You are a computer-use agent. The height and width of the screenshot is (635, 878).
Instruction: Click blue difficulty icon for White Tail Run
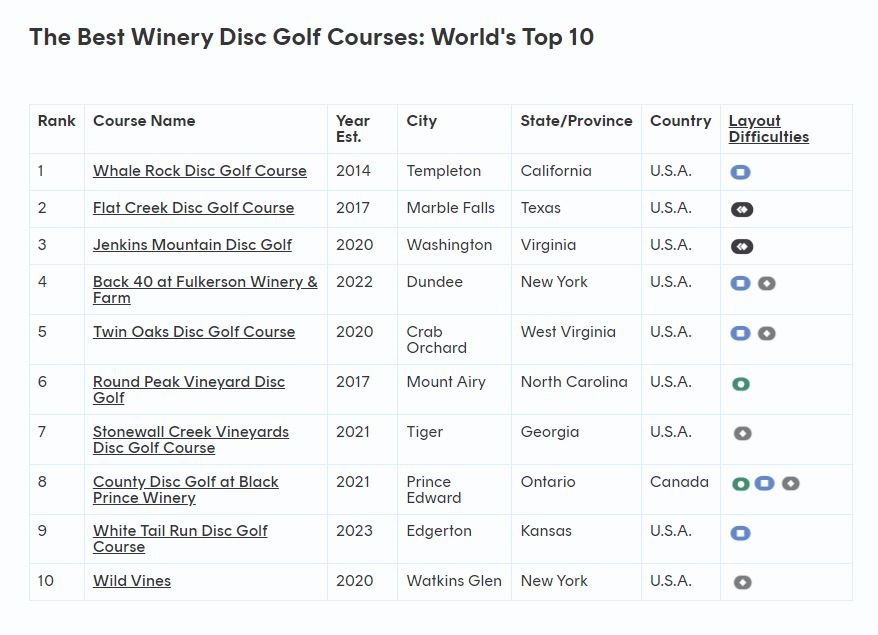click(x=740, y=533)
